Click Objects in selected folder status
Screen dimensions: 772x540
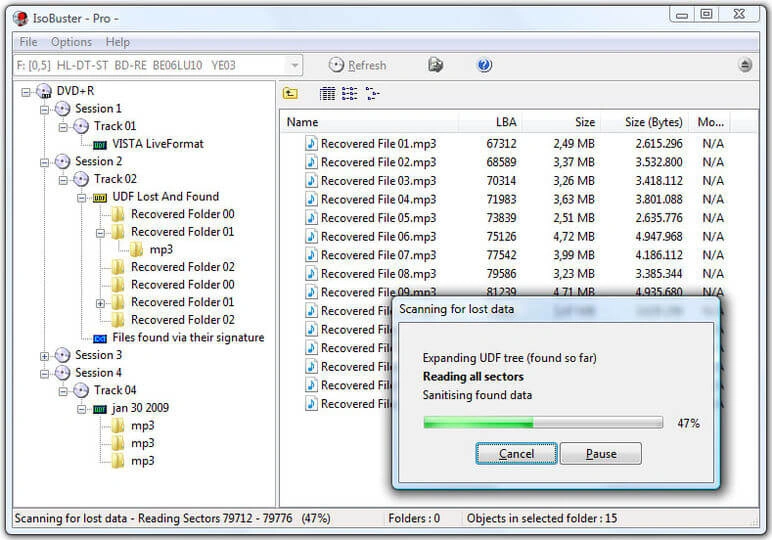pos(542,518)
